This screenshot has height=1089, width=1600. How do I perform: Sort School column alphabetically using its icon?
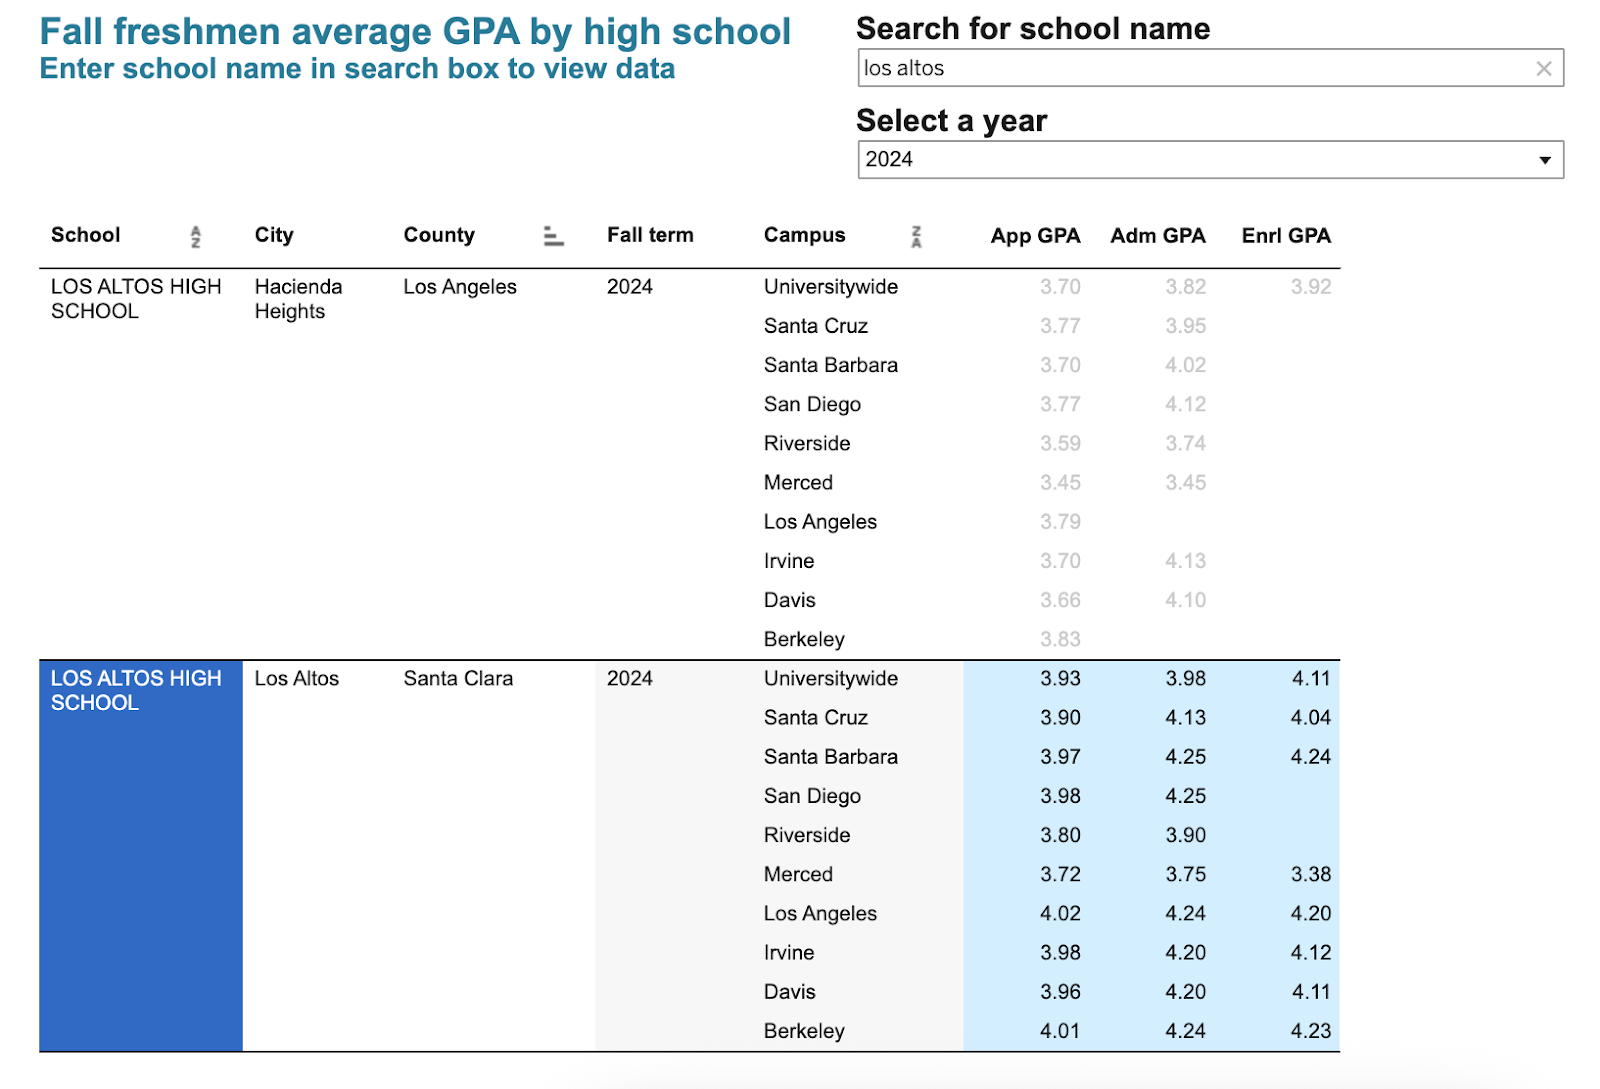(x=196, y=237)
